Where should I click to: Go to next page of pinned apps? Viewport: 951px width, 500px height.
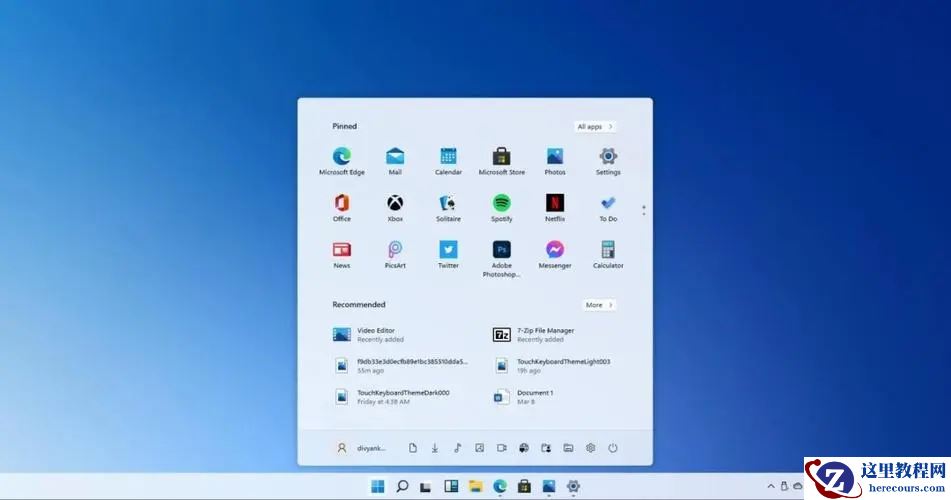pos(643,213)
